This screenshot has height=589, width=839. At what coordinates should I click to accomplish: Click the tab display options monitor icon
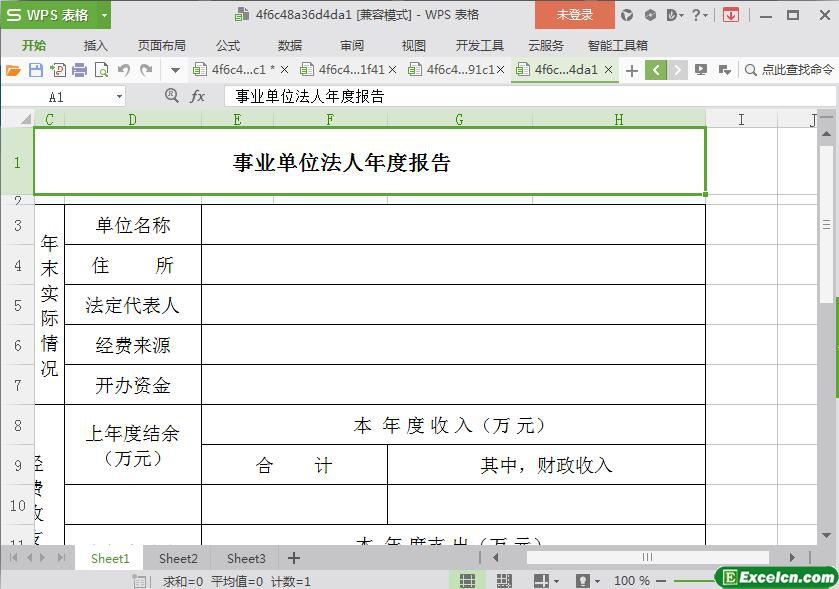700,70
